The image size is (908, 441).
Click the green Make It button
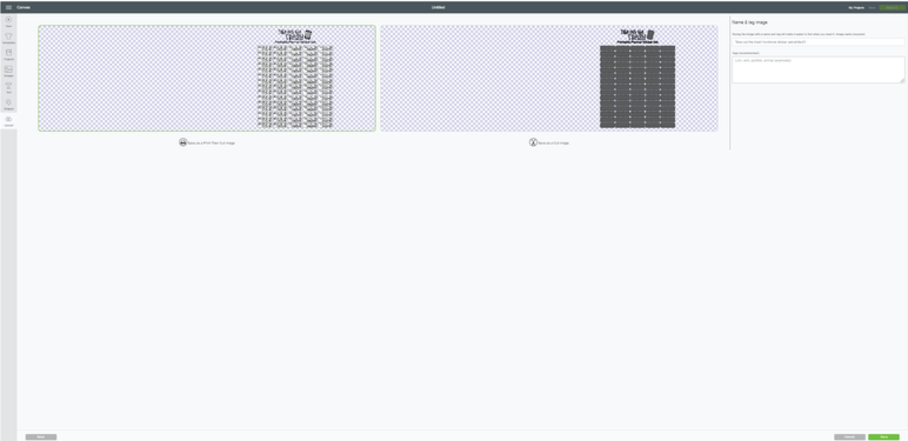892,8
